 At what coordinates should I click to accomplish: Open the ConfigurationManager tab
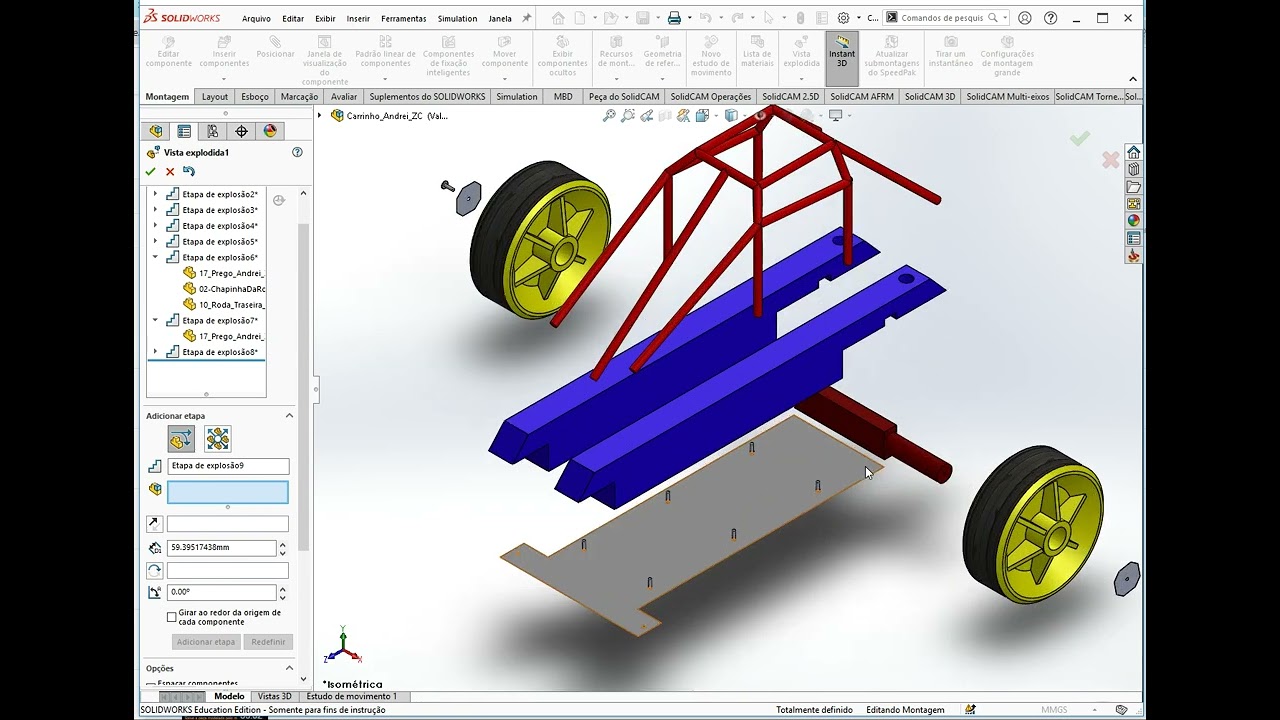(212, 131)
